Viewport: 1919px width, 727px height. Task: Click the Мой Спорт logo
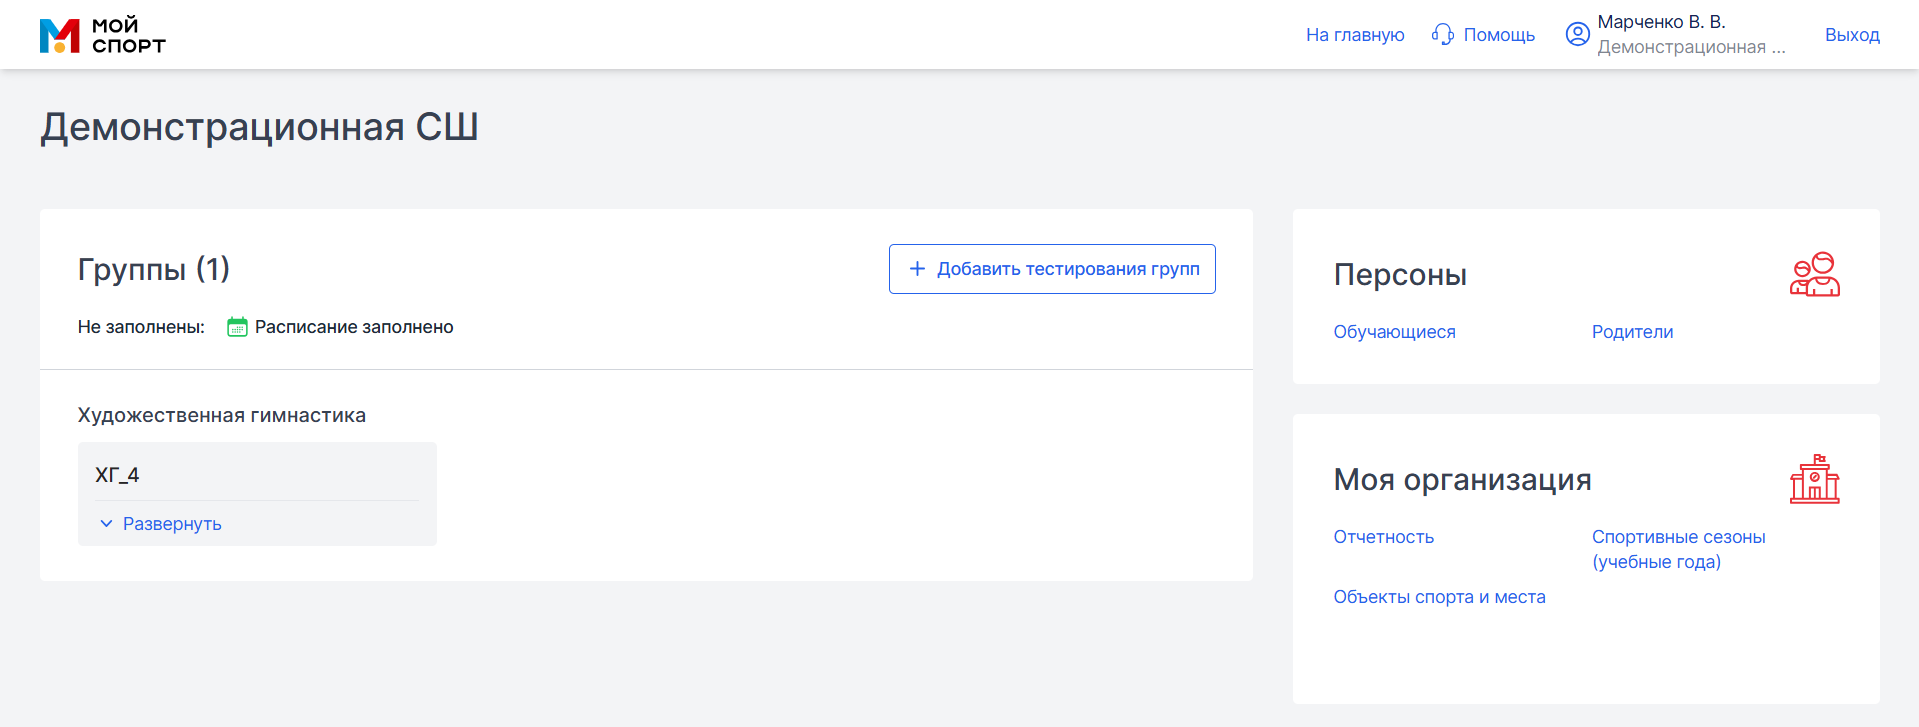102,35
